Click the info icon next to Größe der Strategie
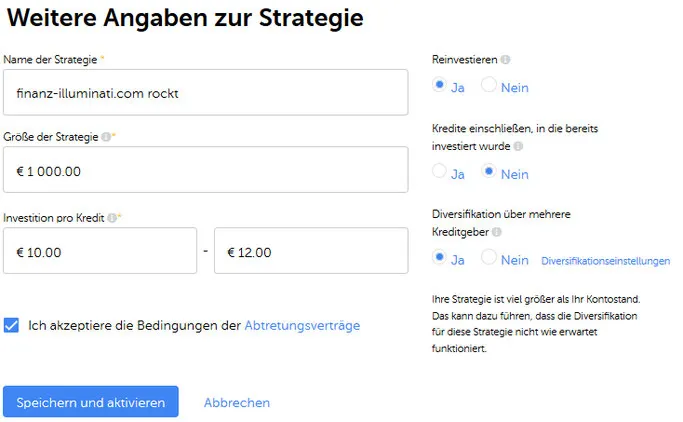This screenshot has width=683, height=422. tap(106, 137)
